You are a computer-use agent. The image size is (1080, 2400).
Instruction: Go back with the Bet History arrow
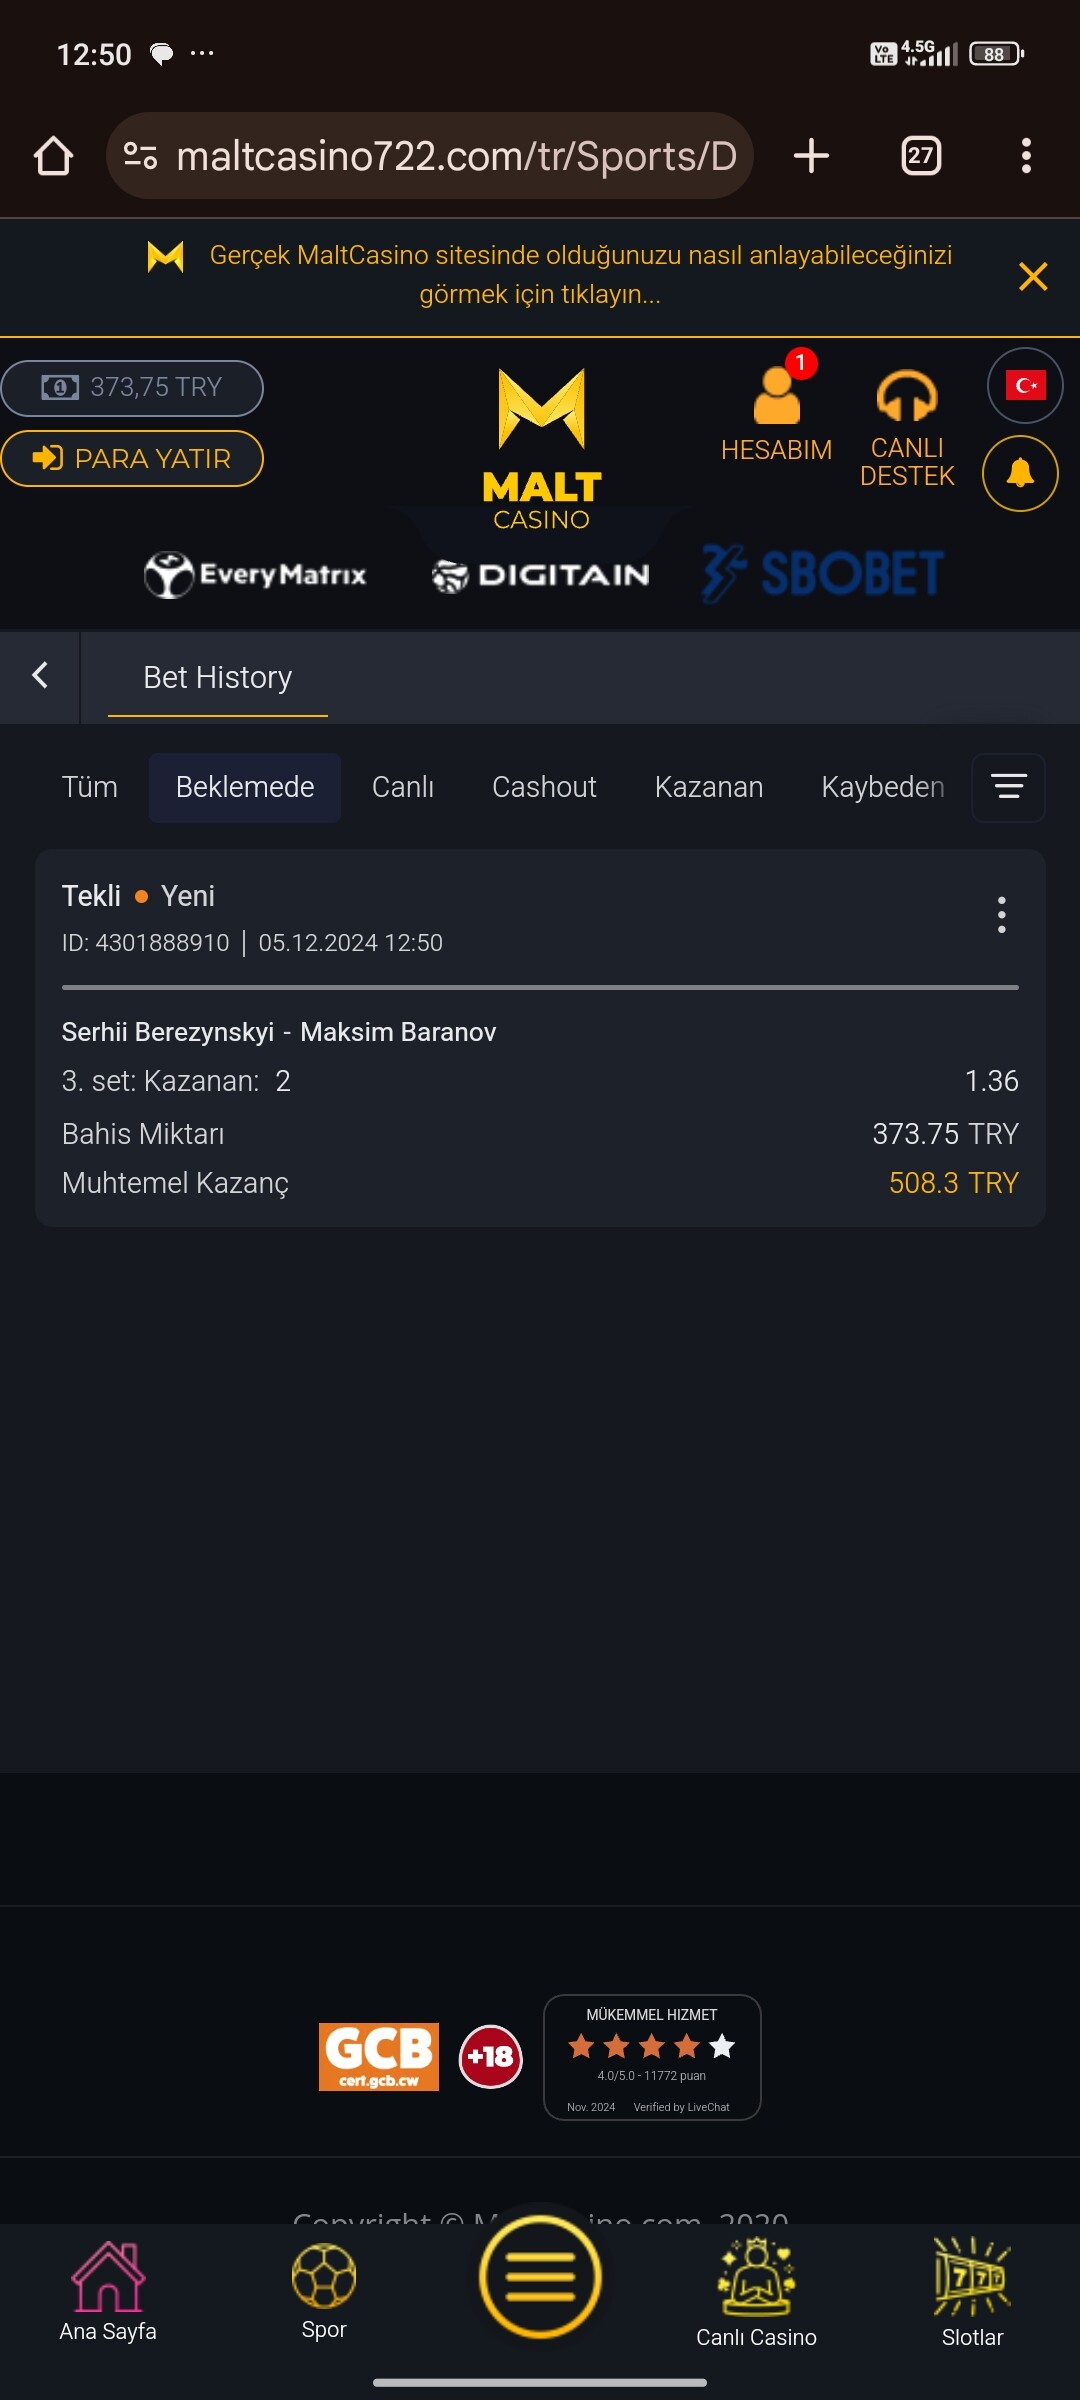(x=40, y=676)
